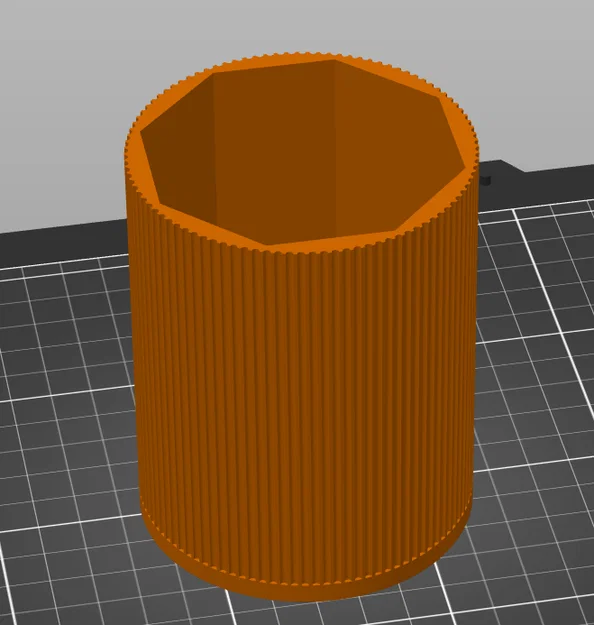Click the octagonal inner cavity of the model
Viewport: 594px width, 625px height.
click(303, 152)
